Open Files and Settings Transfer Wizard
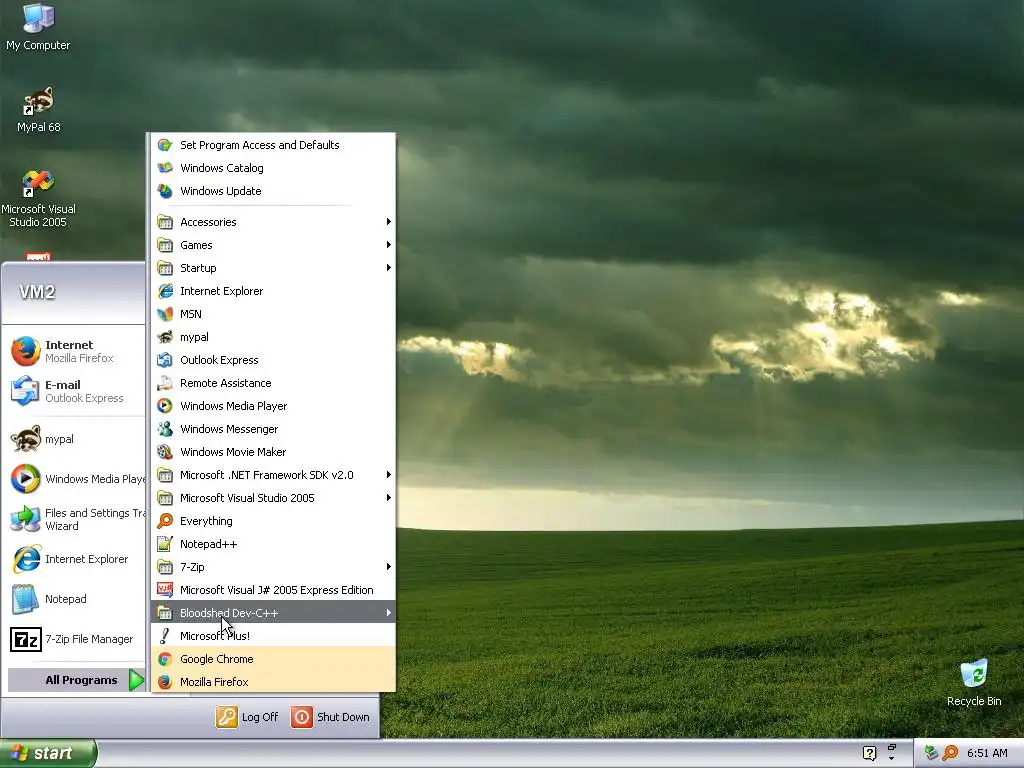The height and width of the screenshot is (768, 1024). coord(74,519)
